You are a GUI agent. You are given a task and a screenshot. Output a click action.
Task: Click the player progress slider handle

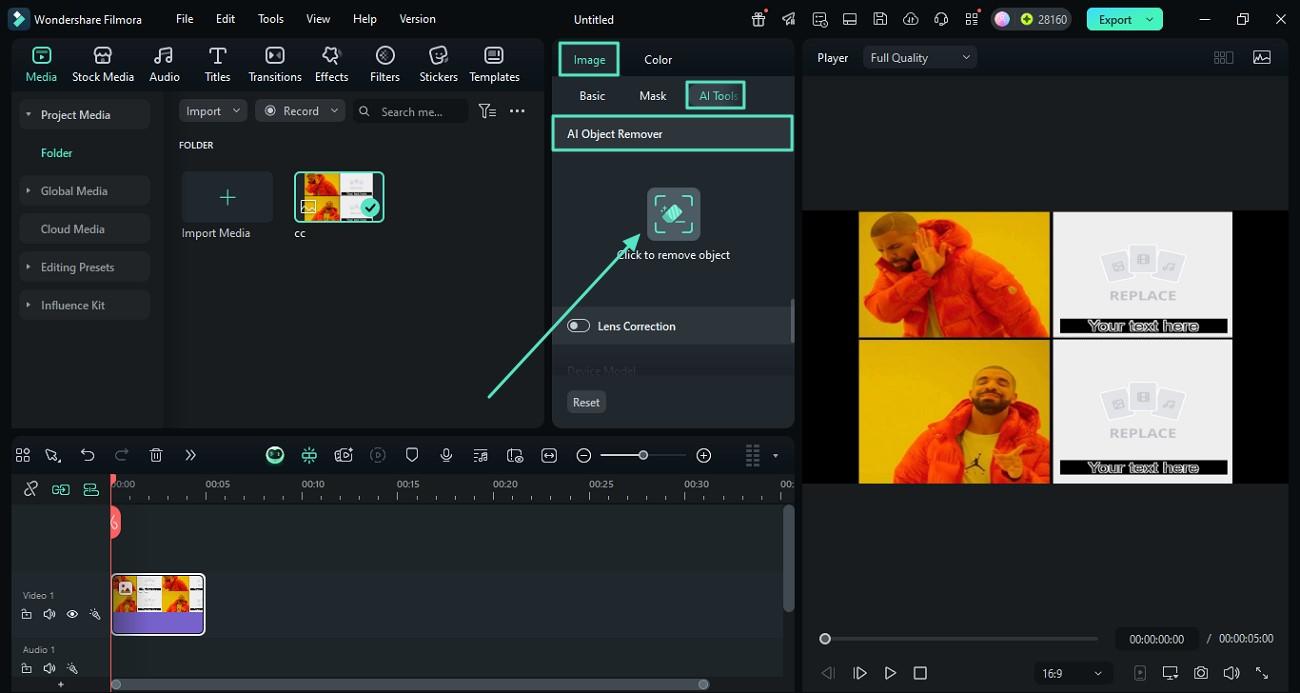825,639
